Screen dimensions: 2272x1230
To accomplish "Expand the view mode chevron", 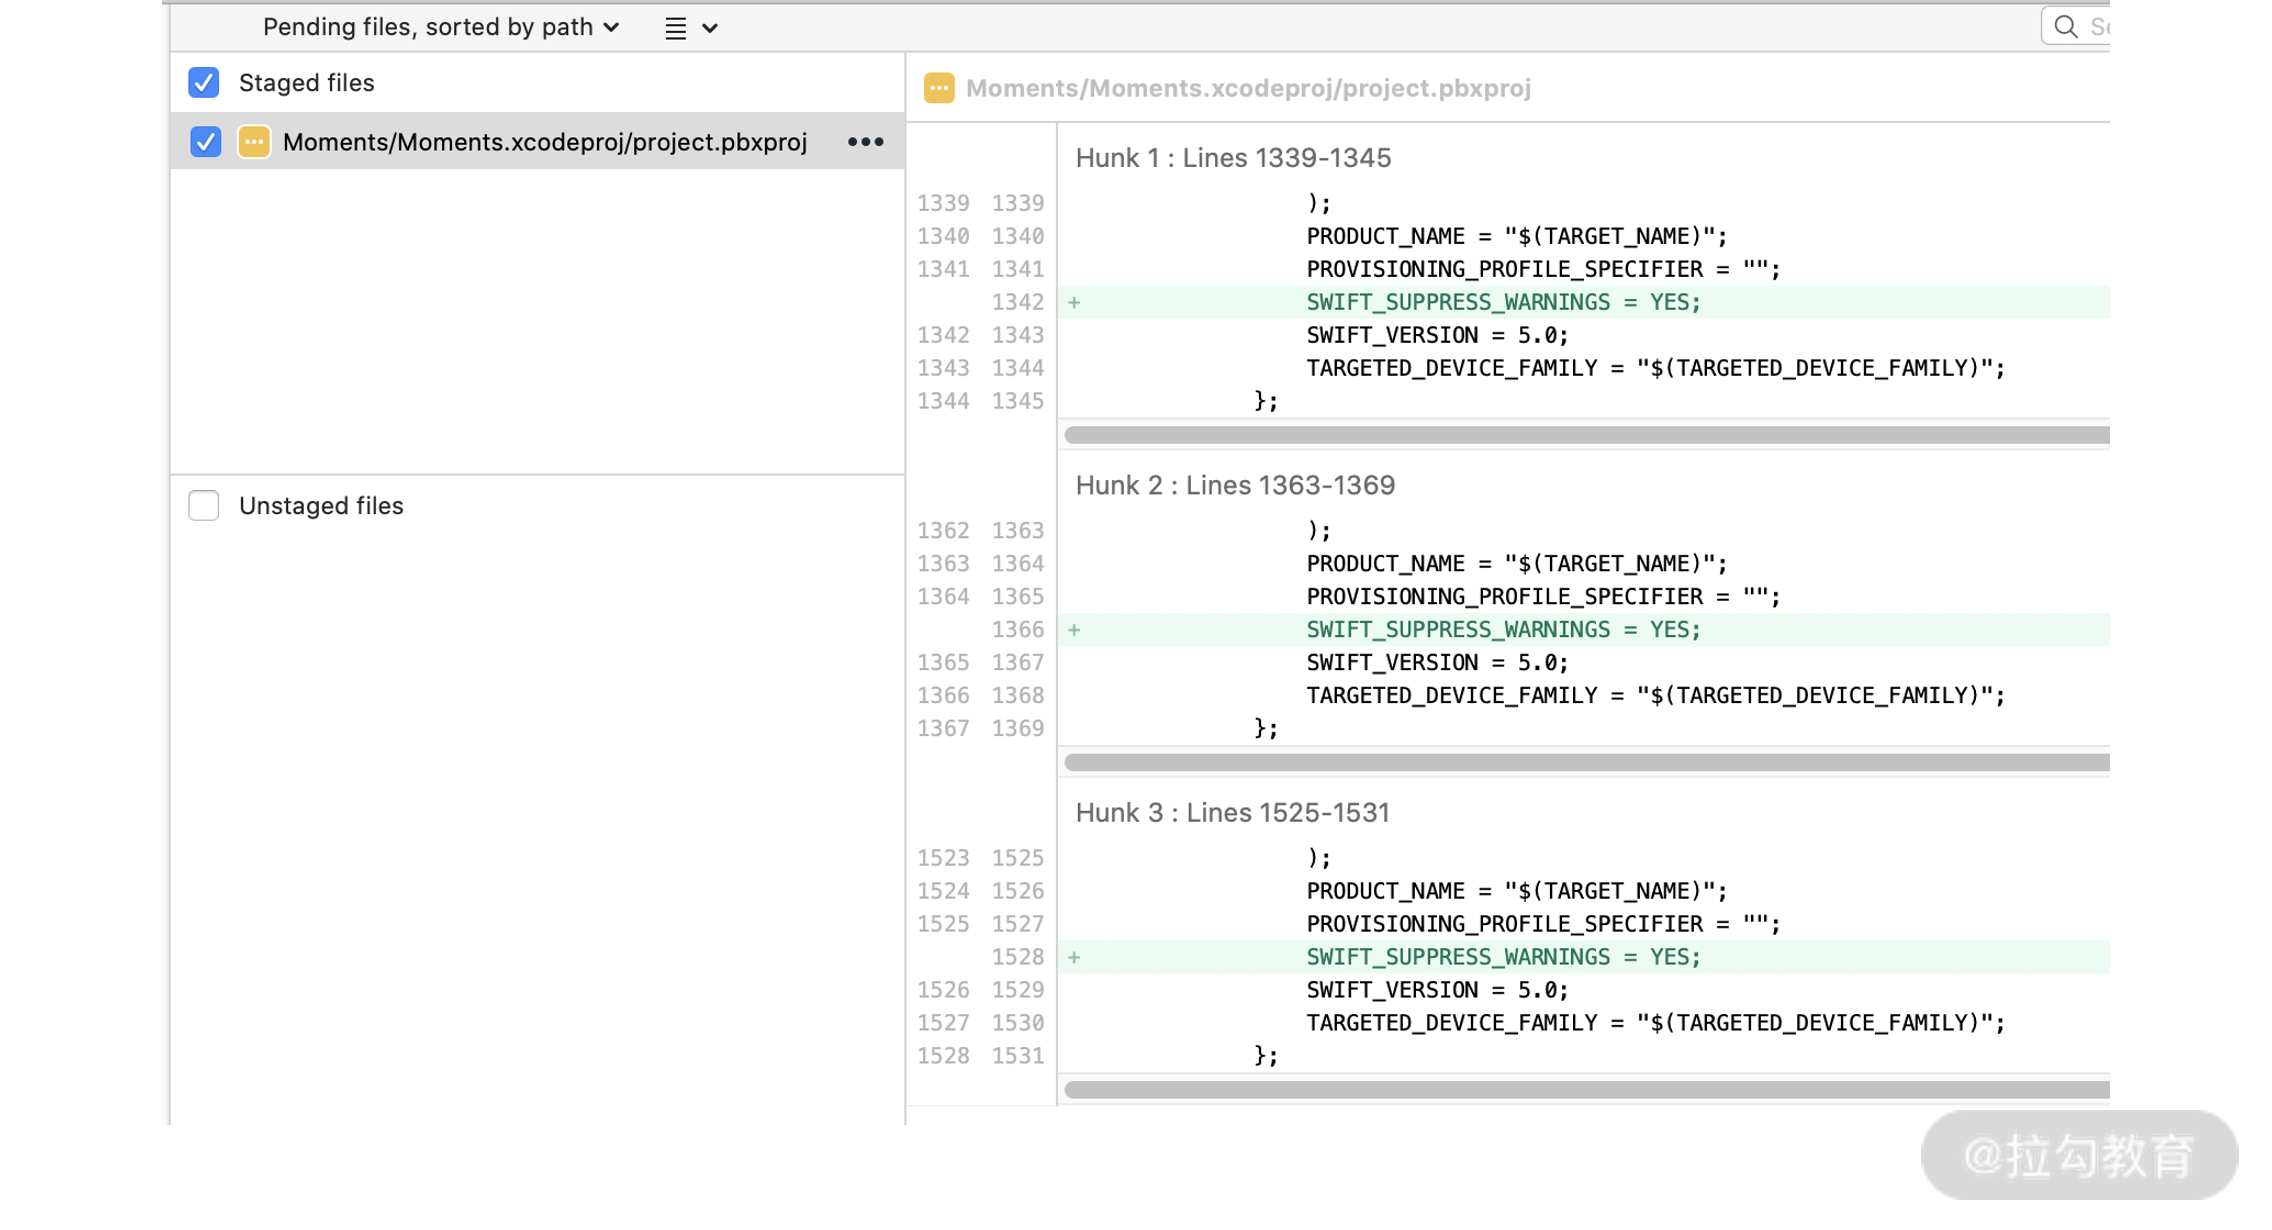I will click(x=710, y=28).
